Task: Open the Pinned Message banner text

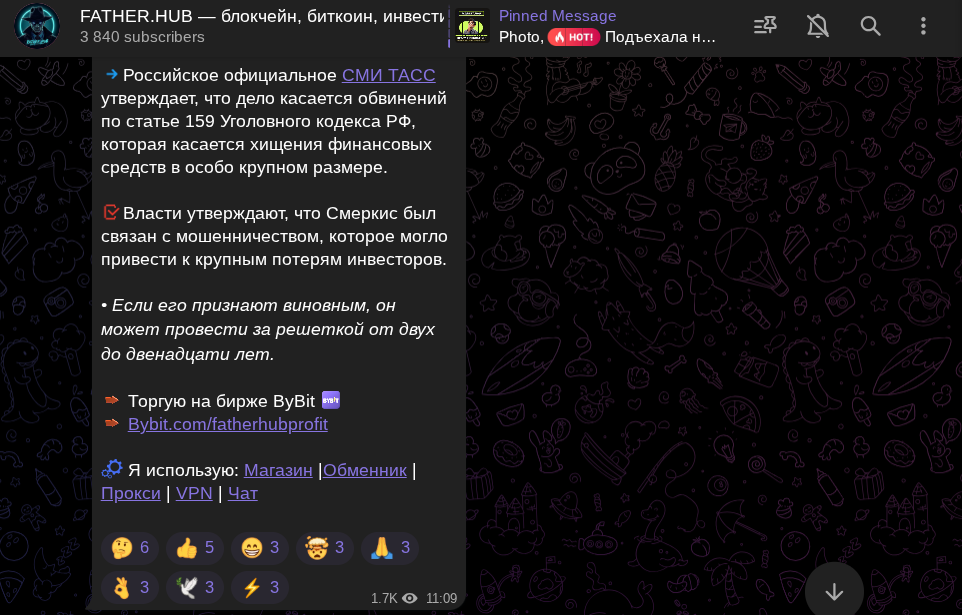Action: click(x=607, y=26)
